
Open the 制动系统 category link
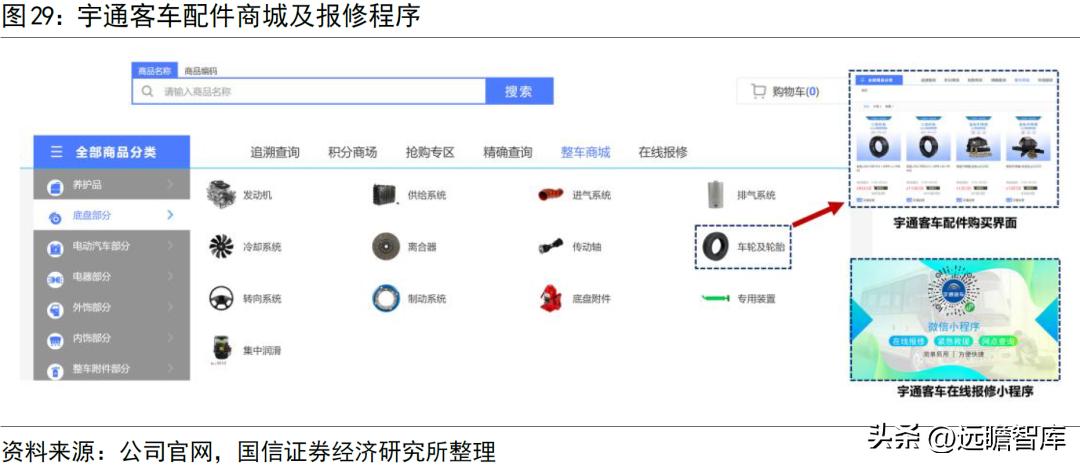[427, 298]
